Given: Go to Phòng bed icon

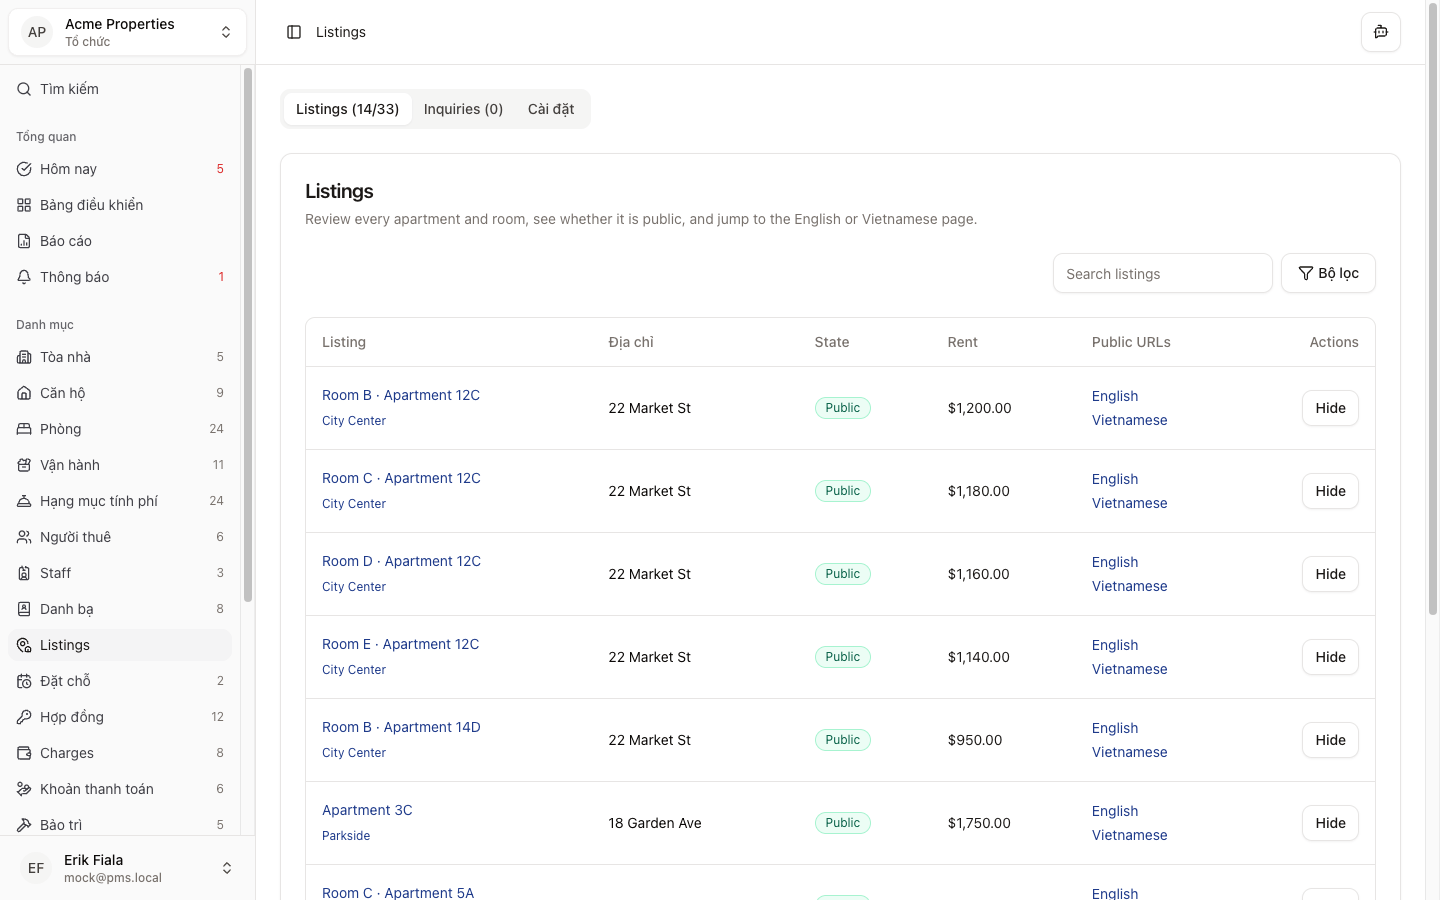Looking at the screenshot, I should 24,429.
